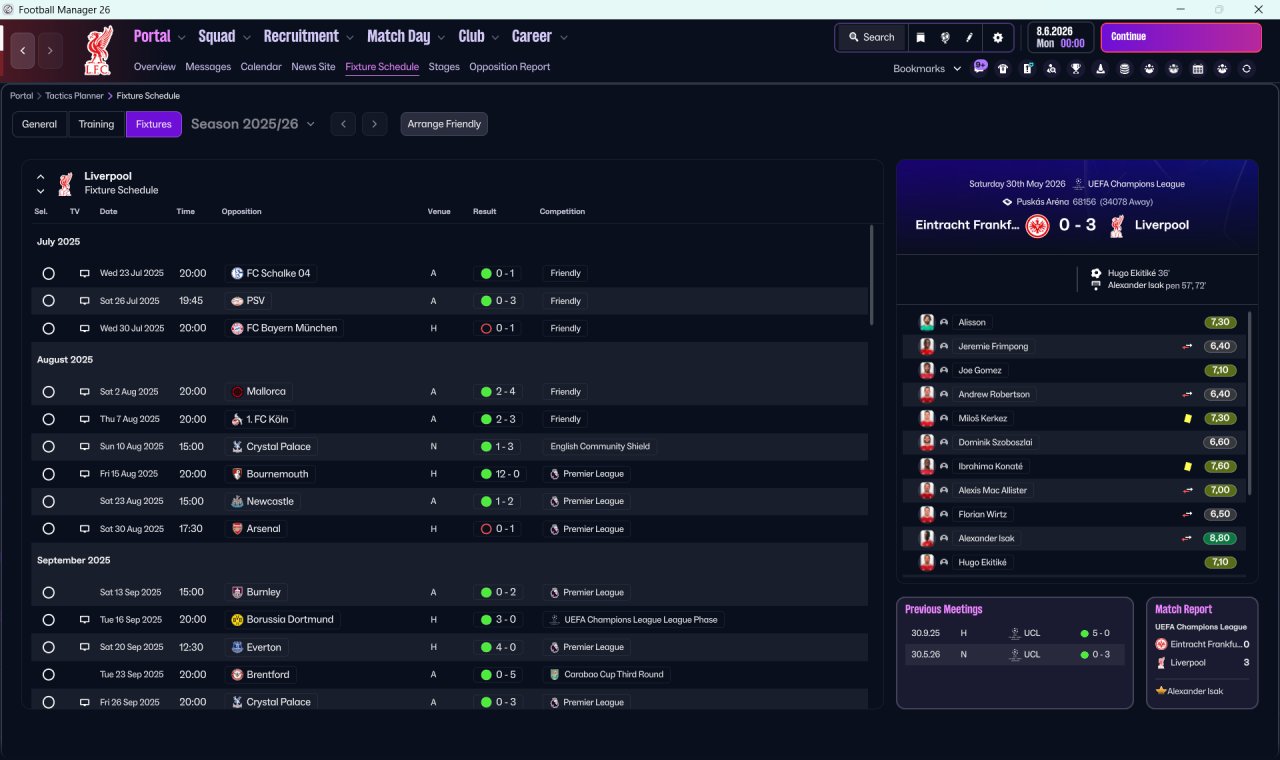Expand the Club menu dropdown arrow

(495, 38)
